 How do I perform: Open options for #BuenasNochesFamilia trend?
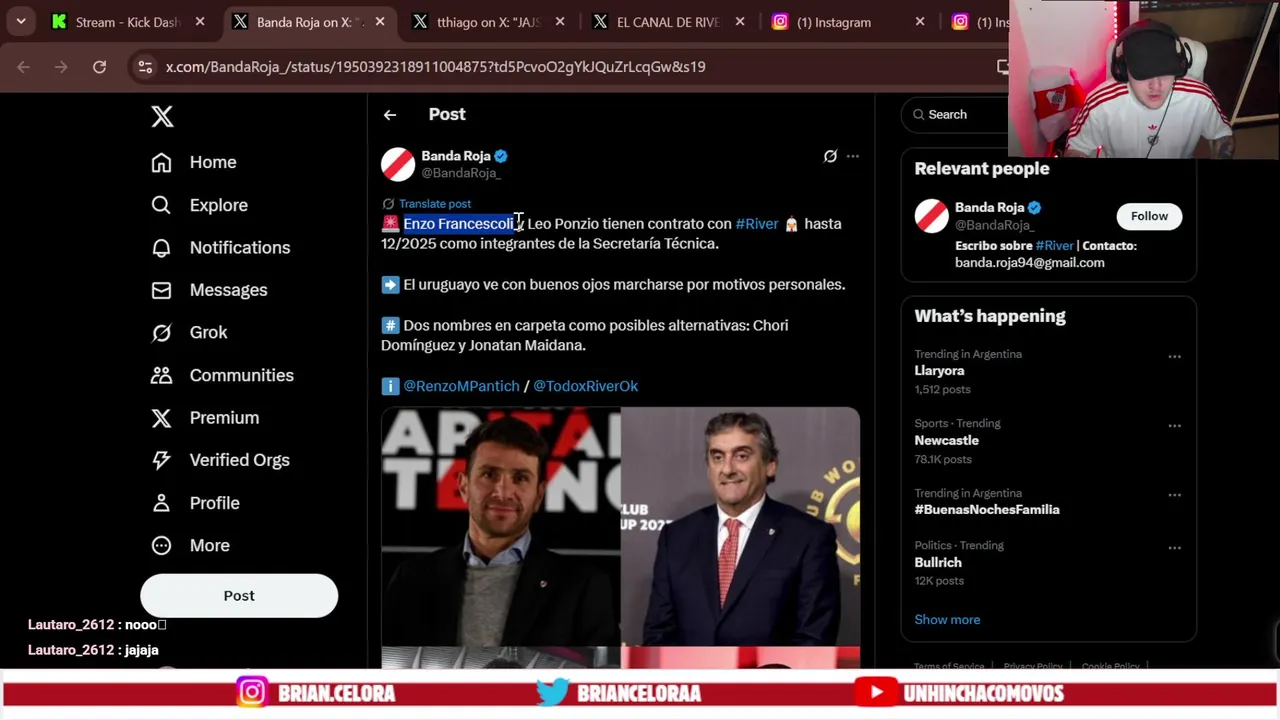[1175, 495]
